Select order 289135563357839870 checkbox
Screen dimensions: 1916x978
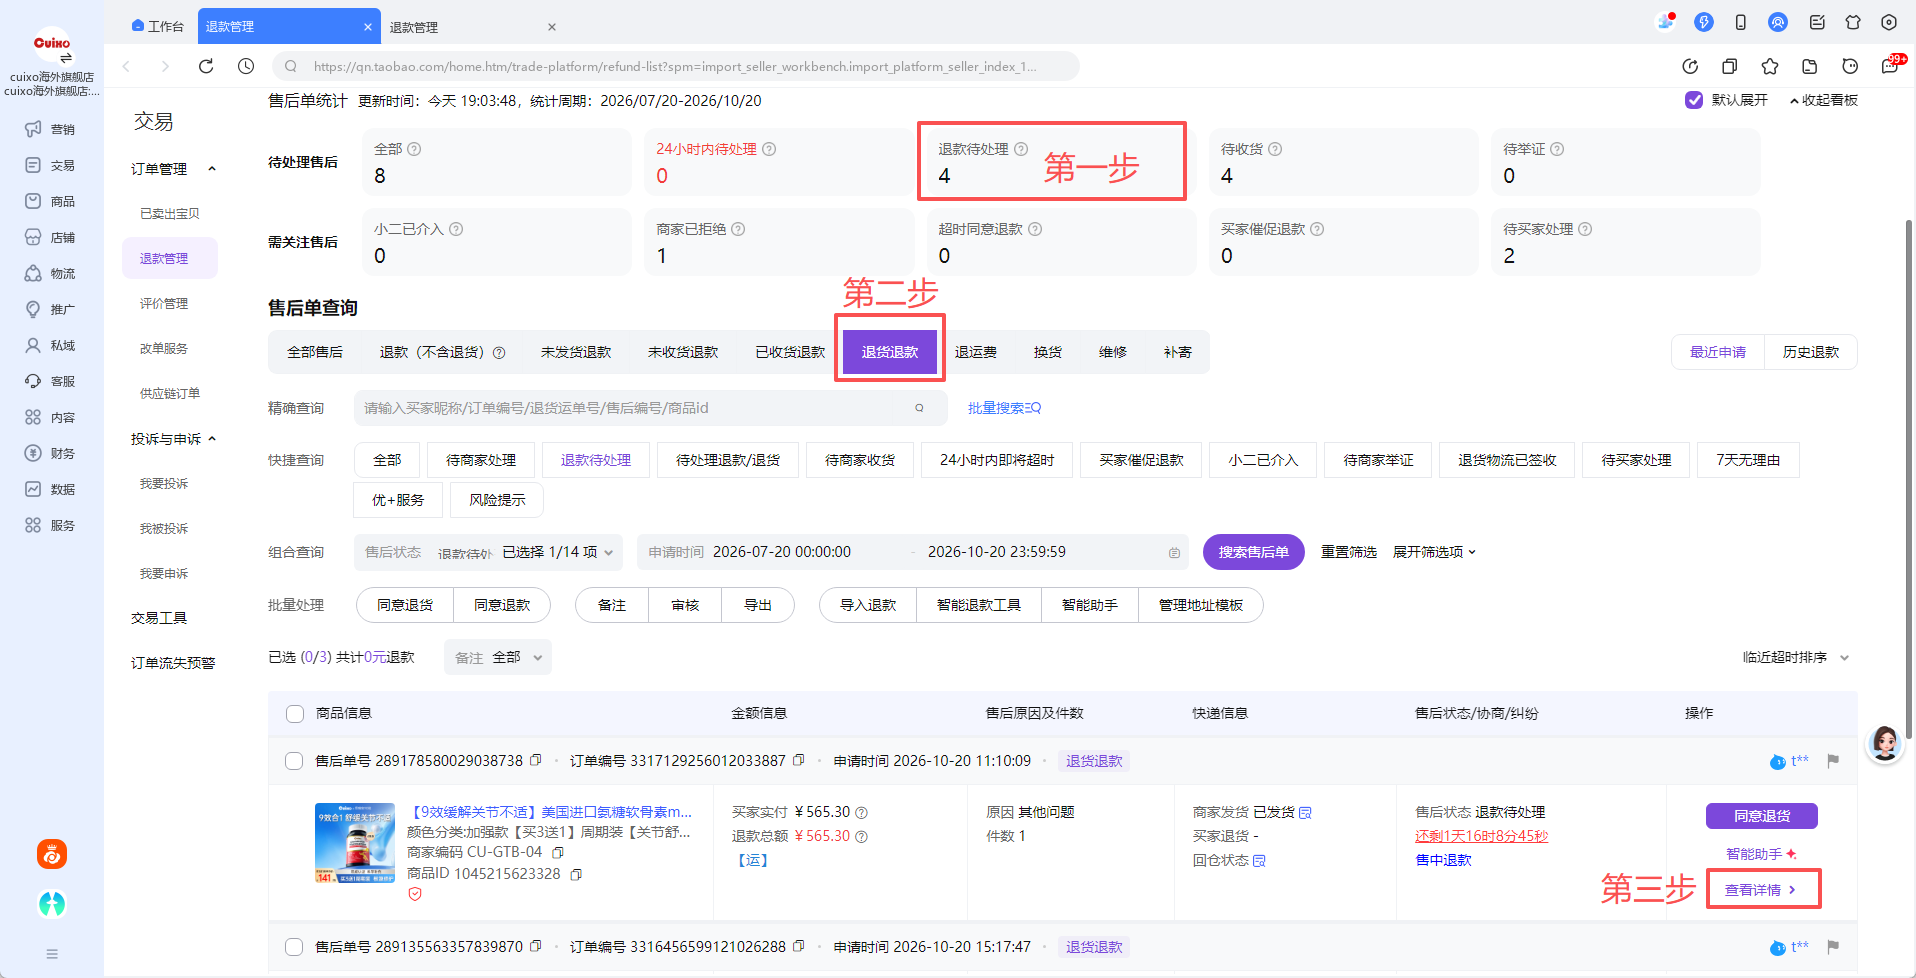[x=294, y=947]
